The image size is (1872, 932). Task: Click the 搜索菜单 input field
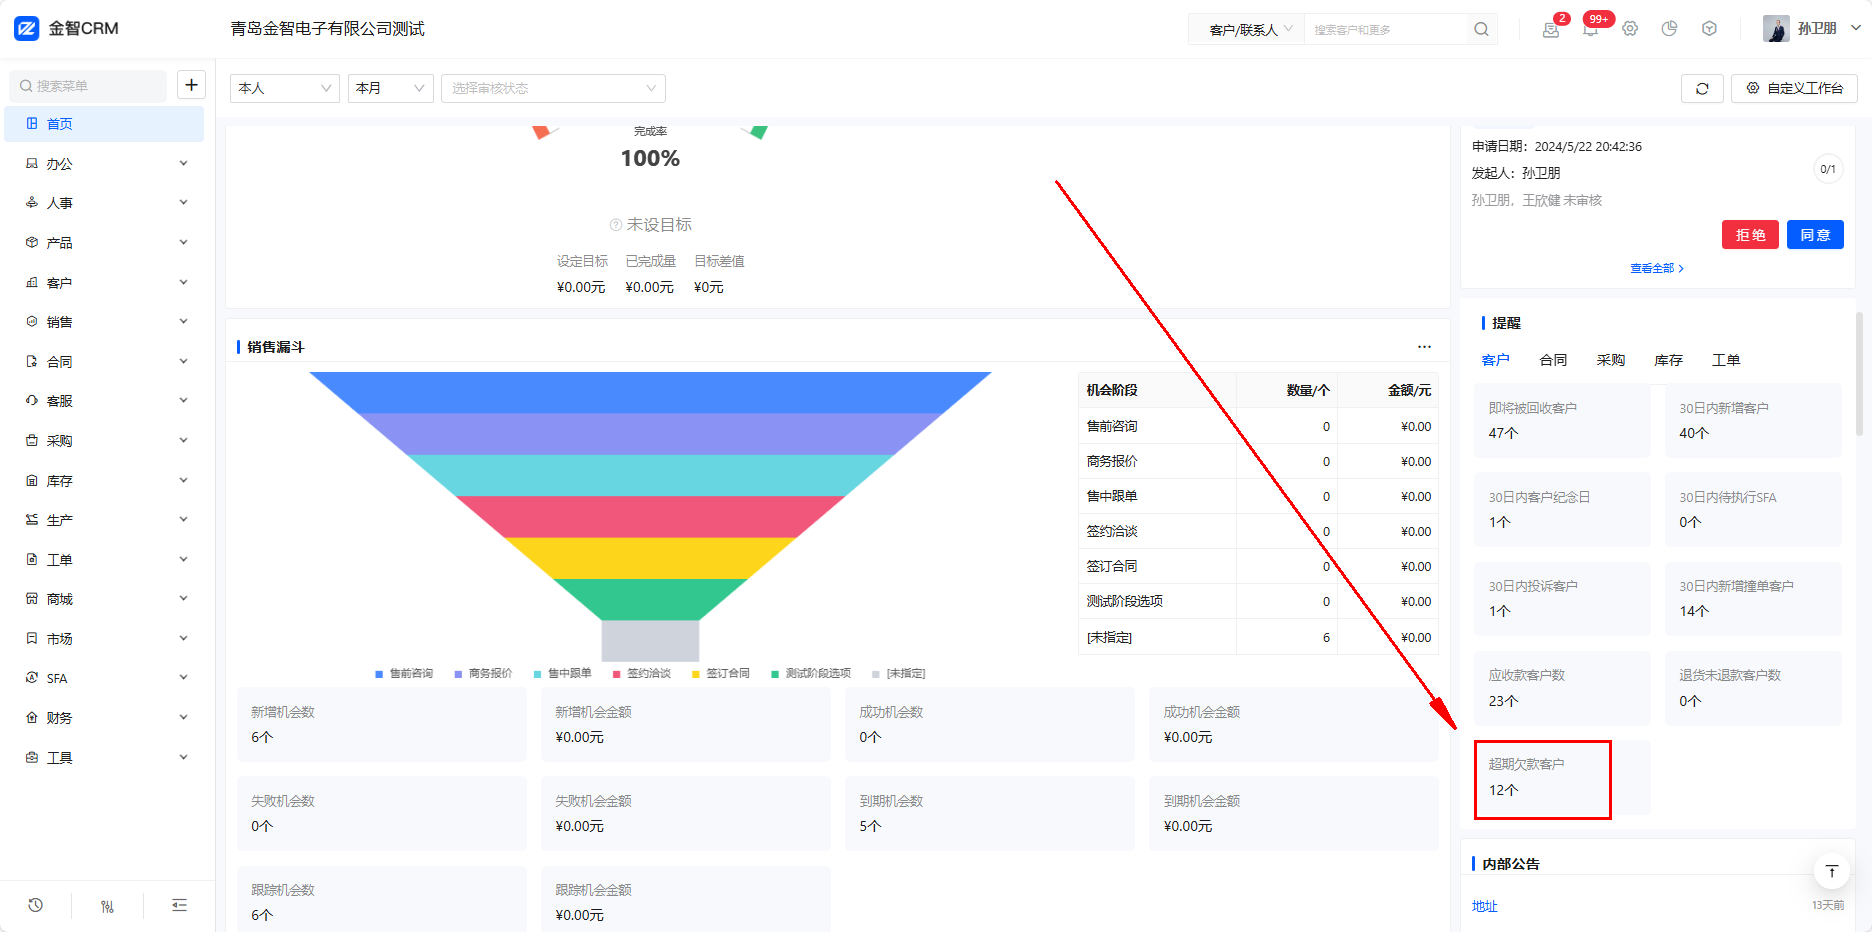[88, 86]
